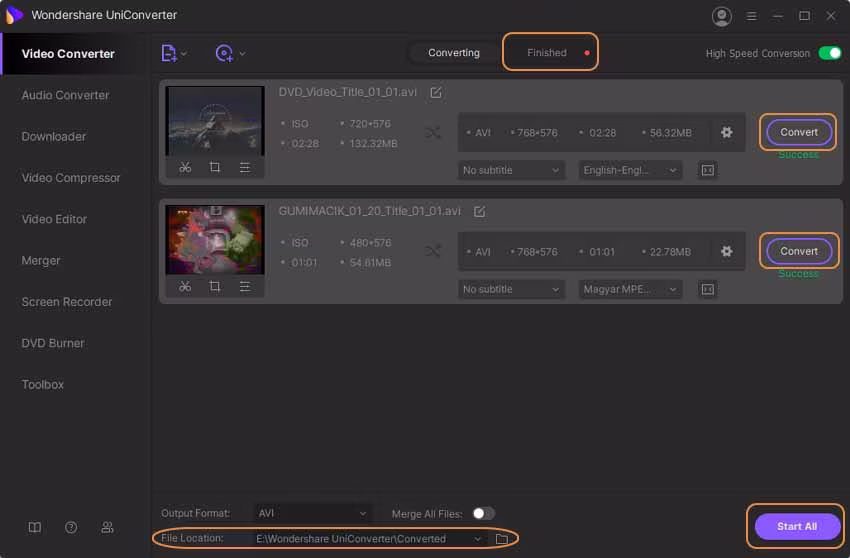
Task: Open effects list for GUMIMACIK_01_20 video
Action: [x=245, y=286]
